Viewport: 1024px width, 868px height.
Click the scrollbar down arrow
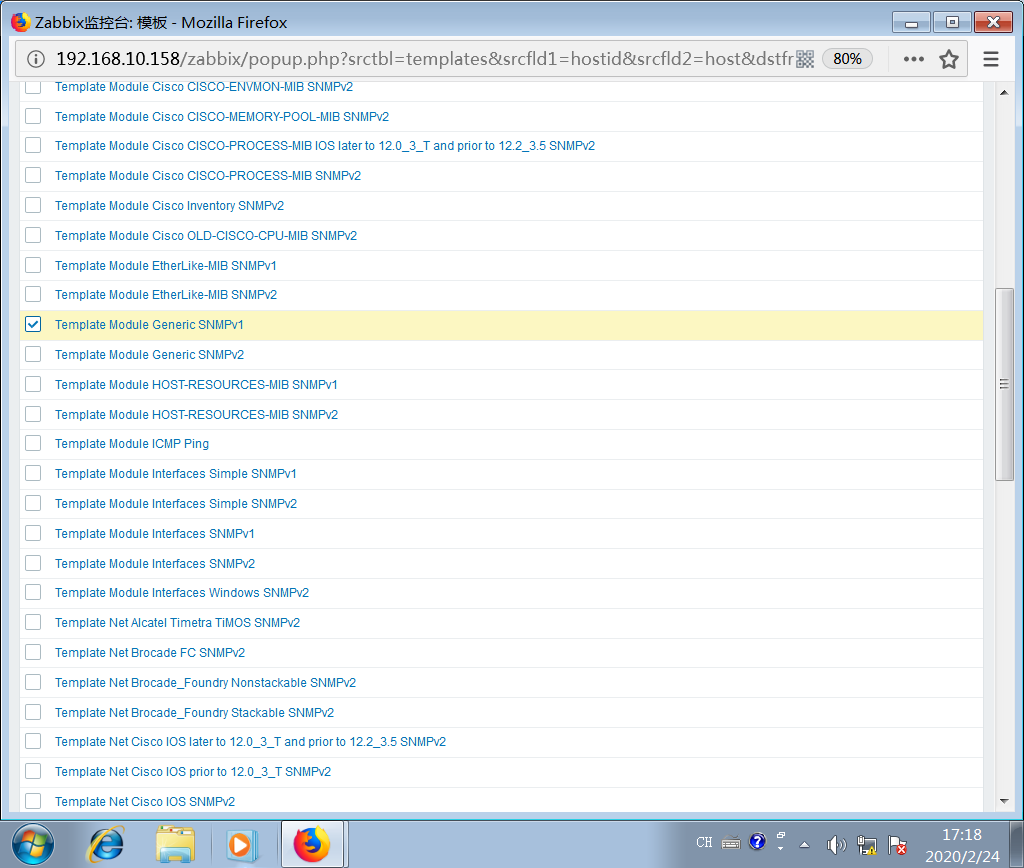click(1004, 801)
